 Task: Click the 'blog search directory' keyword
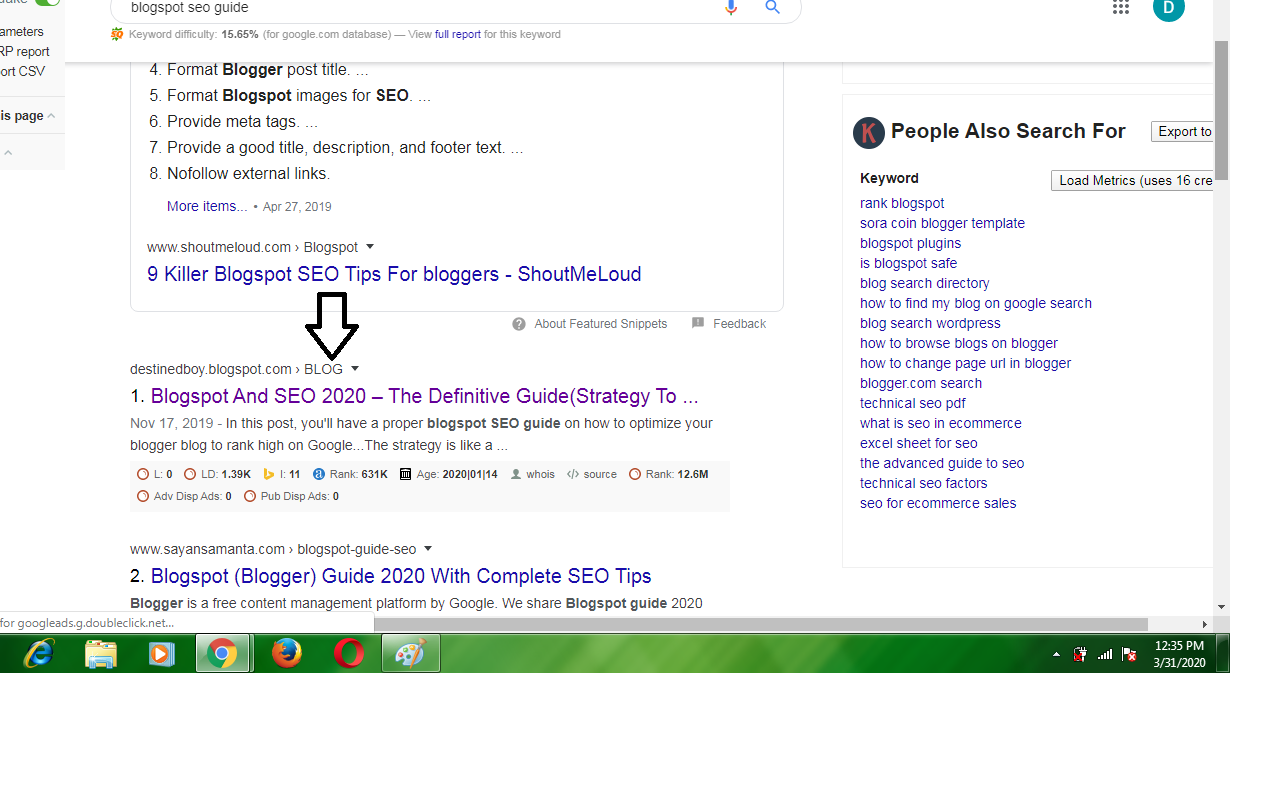pyautogui.click(x=925, y=283)
